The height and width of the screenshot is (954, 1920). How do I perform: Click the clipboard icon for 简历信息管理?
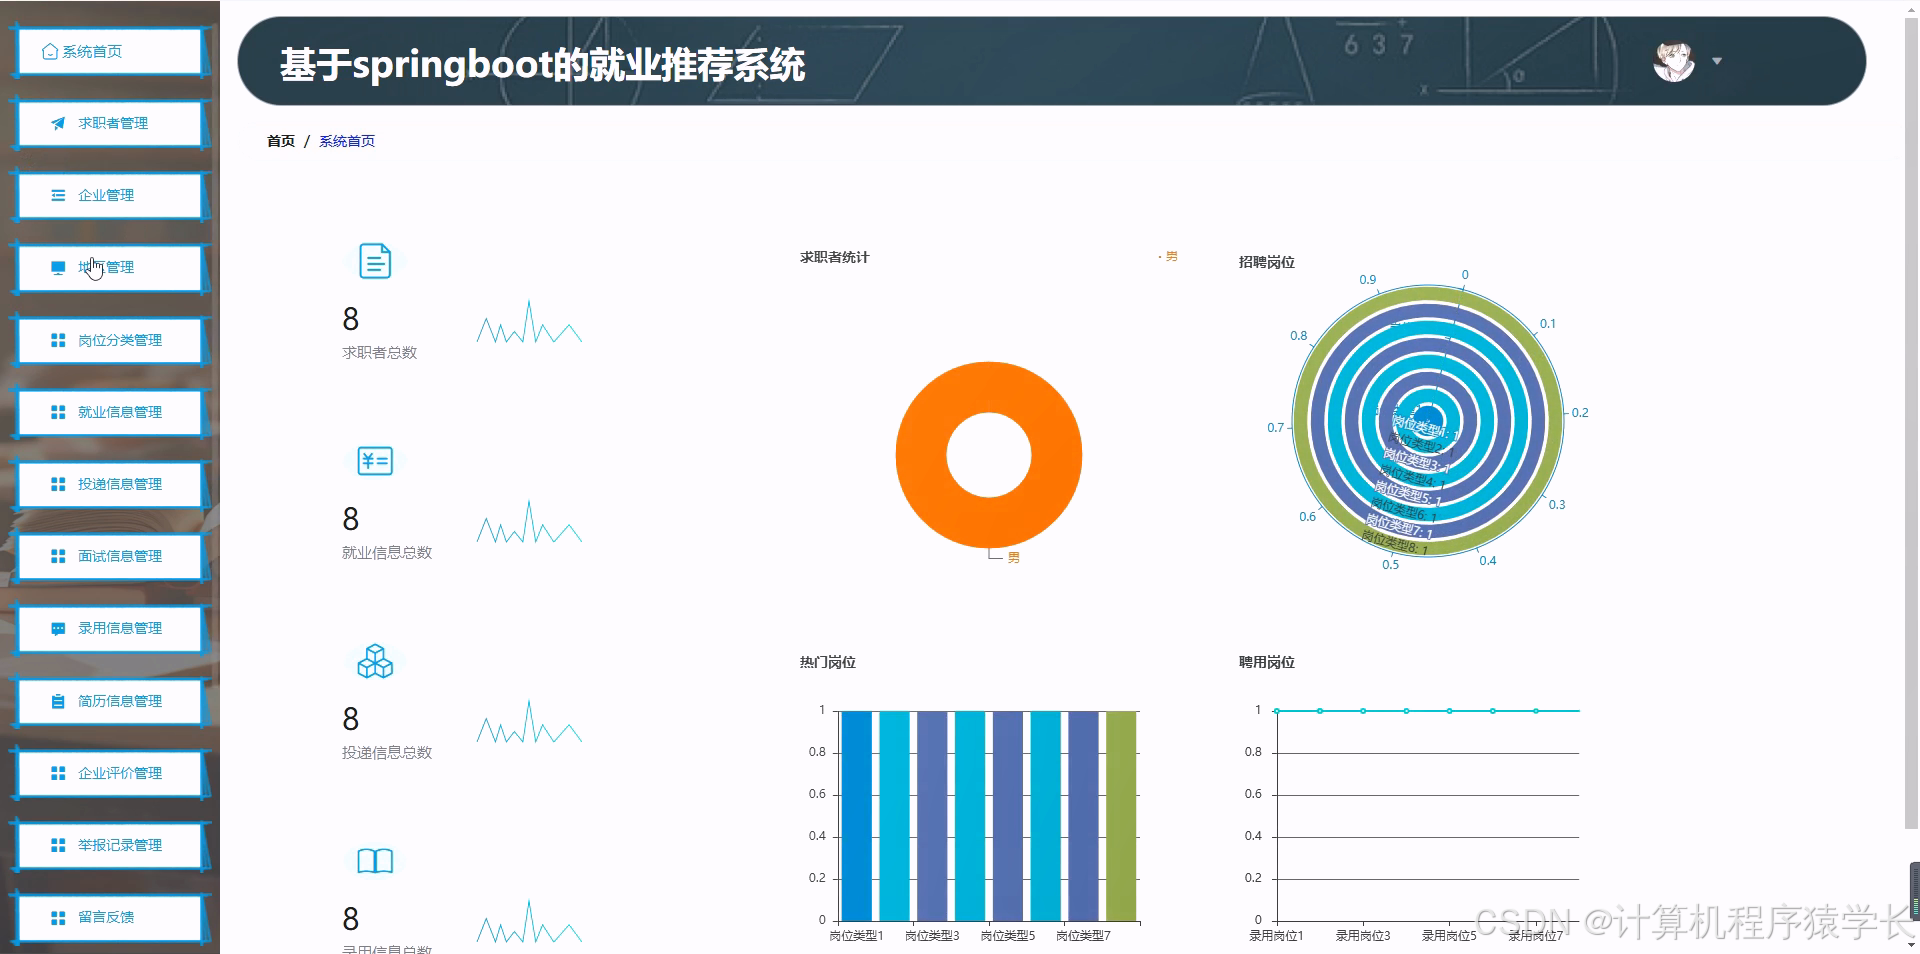[x=58, y=701]
